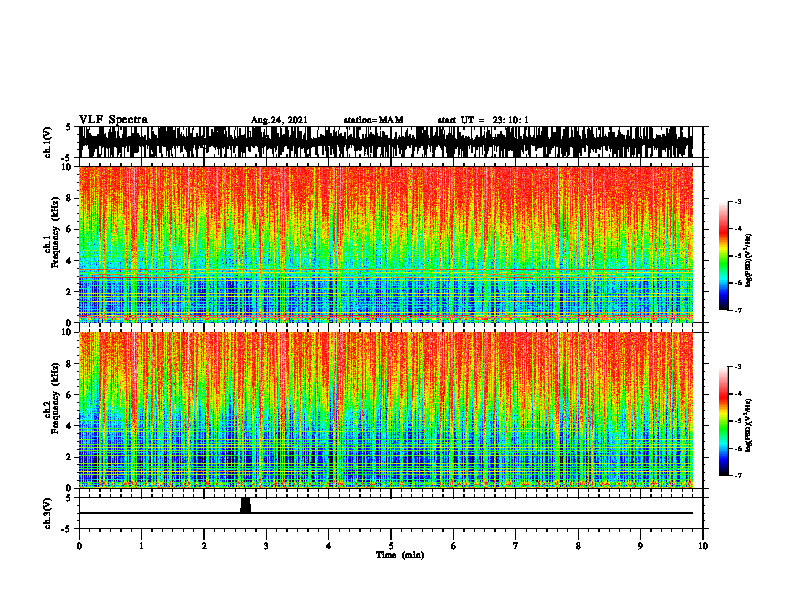Select the date text "Aug.24, 2021"
792x612 pixels.
tap(279, 120)
